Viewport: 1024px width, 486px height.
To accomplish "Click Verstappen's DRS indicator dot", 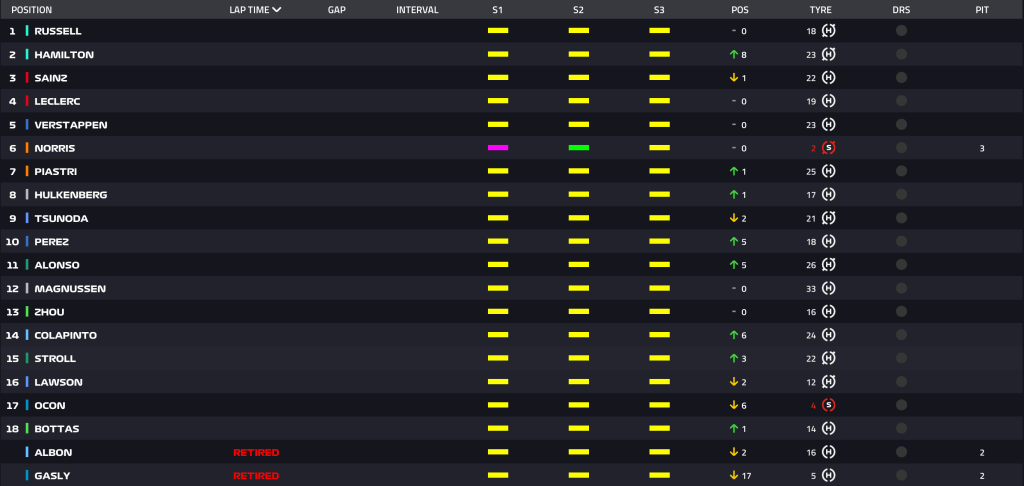I will [x=901, y=124].
